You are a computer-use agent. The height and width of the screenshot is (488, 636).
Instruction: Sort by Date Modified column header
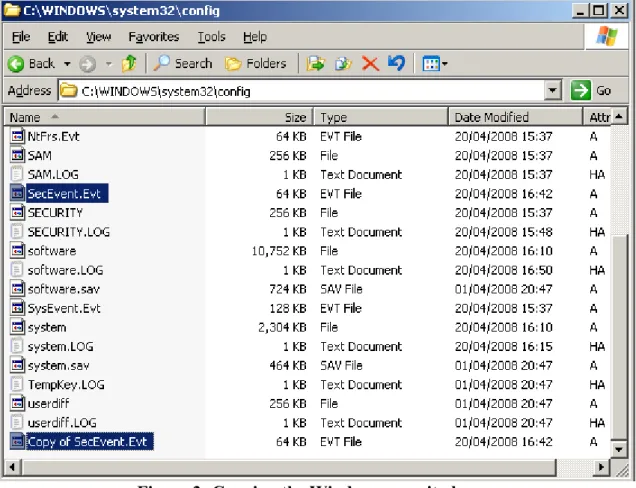coord(516,117)
